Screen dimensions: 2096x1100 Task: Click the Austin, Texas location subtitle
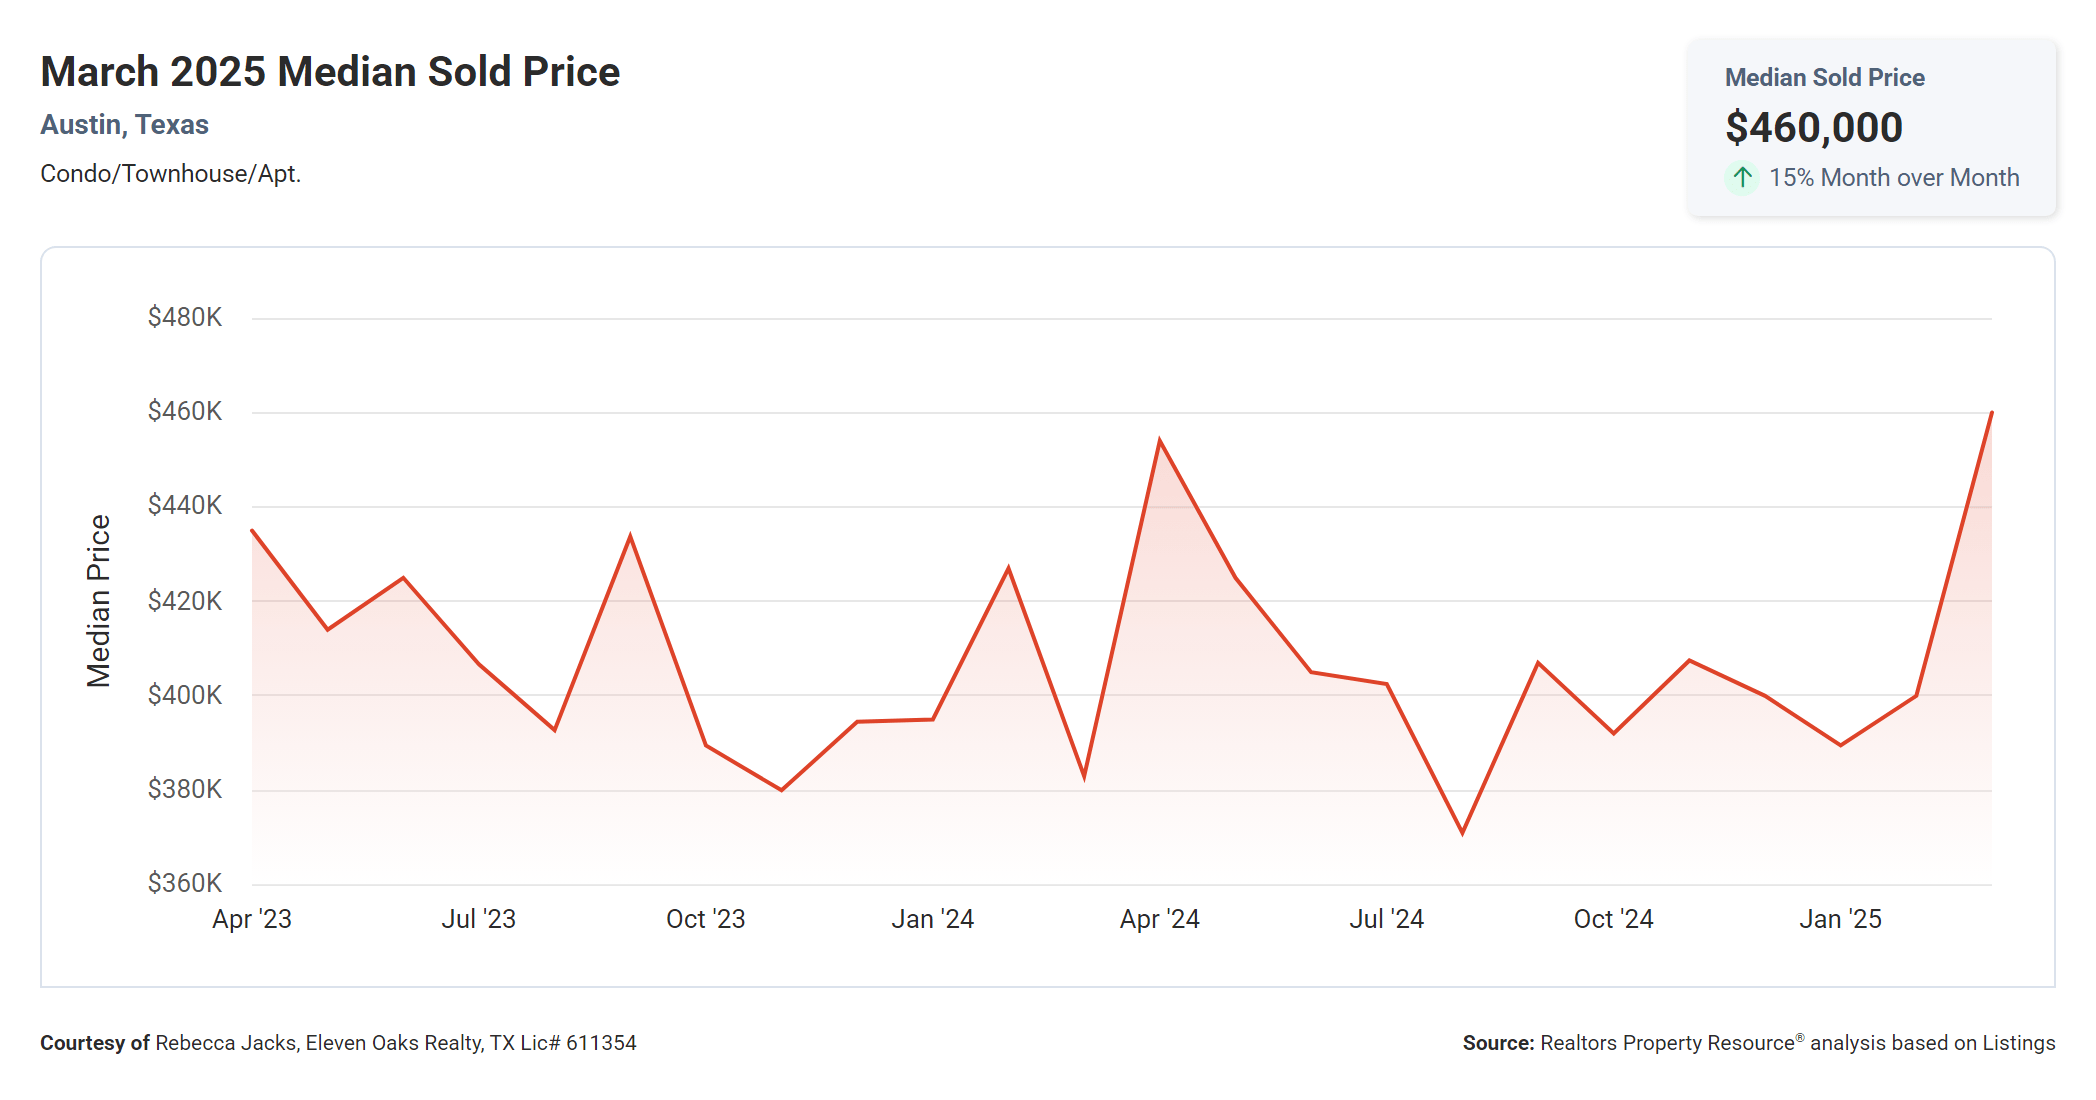pyautogui.click(x=124, y=125)
